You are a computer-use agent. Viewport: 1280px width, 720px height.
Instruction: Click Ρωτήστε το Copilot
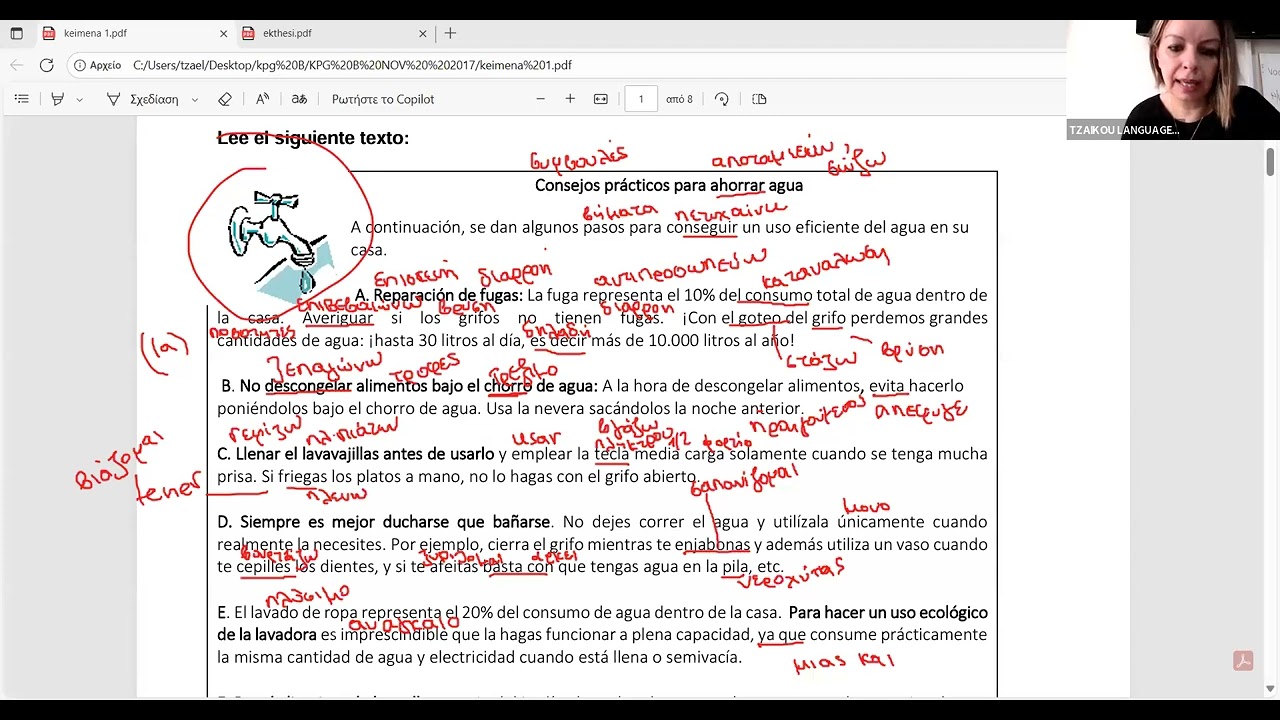point(383,99)
